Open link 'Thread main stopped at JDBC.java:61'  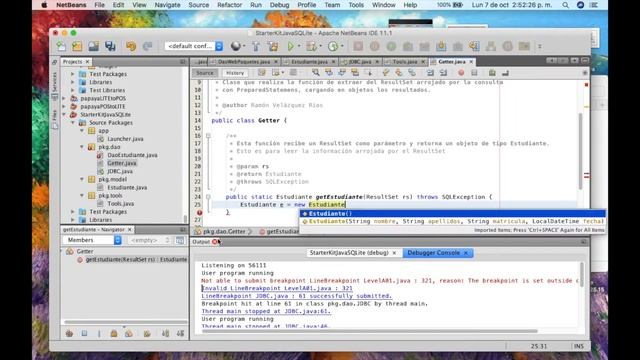coord(266,311)
